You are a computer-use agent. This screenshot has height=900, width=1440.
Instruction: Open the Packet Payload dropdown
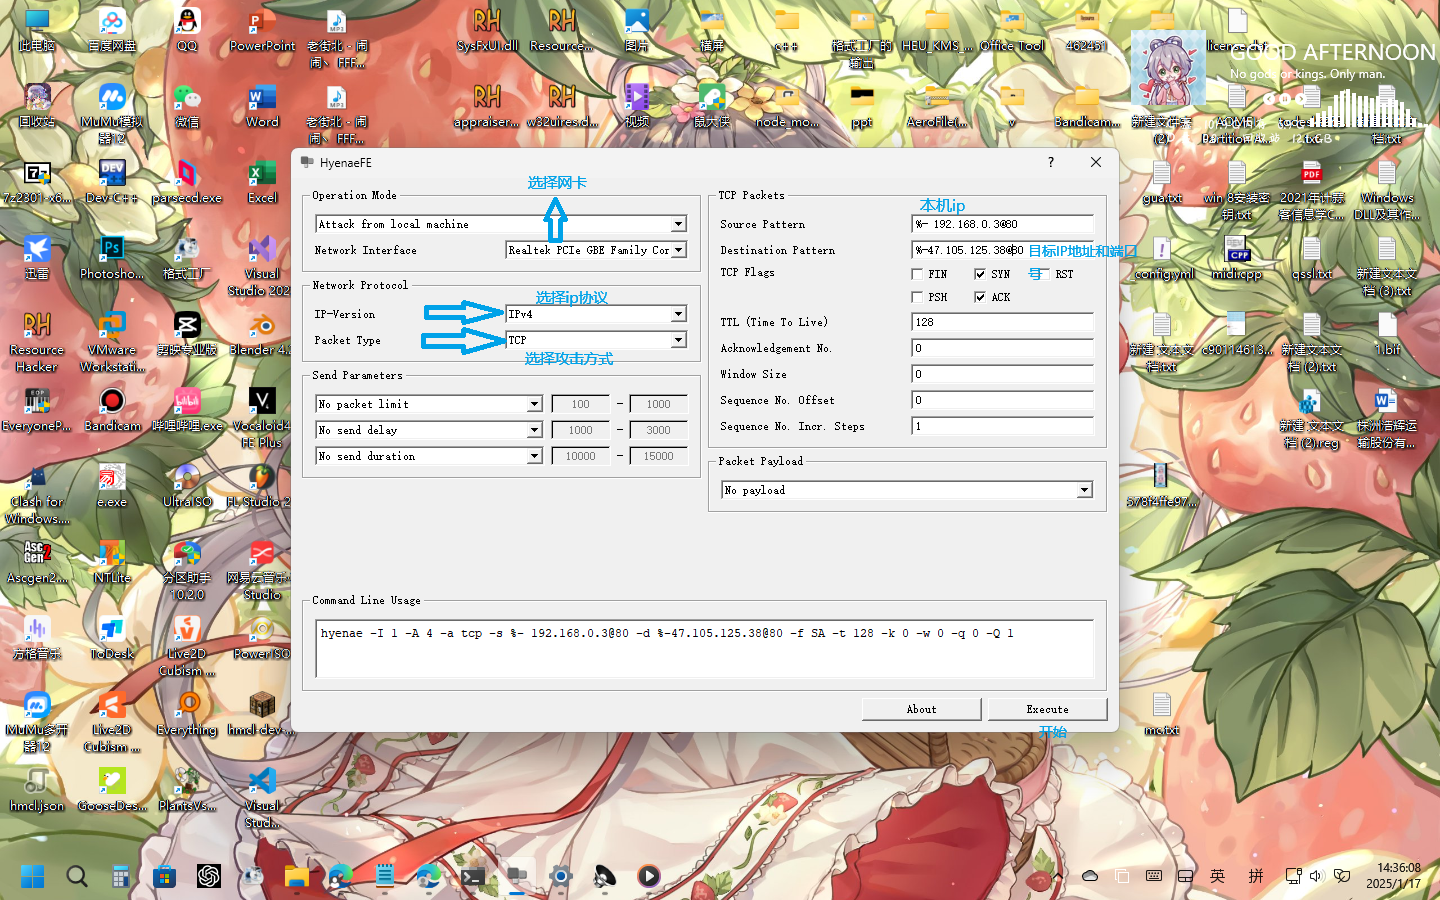coord(1084,490)
